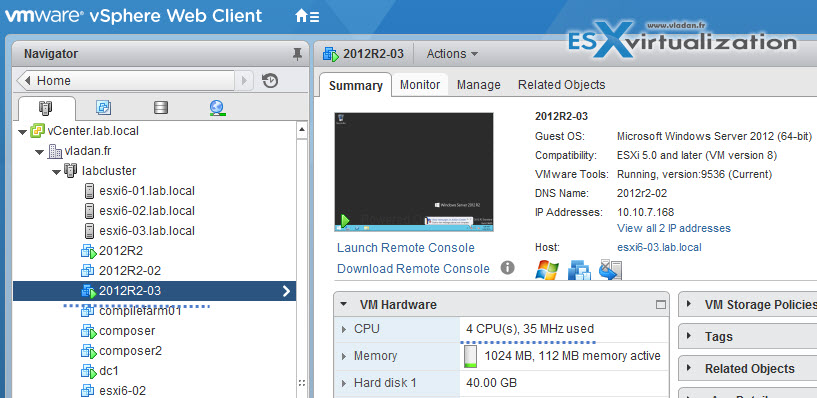
Task: Collapse the vCenter.lab.local tree node
Action: 22,132
